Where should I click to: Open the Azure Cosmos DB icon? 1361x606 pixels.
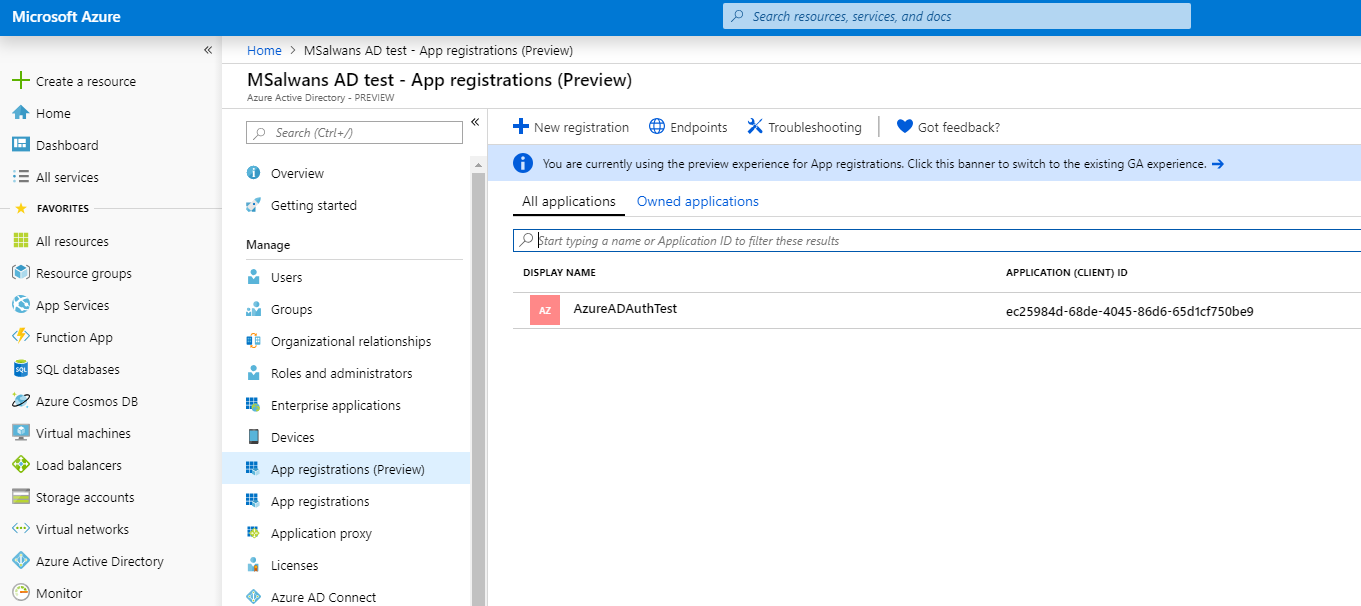pos(20,401)
